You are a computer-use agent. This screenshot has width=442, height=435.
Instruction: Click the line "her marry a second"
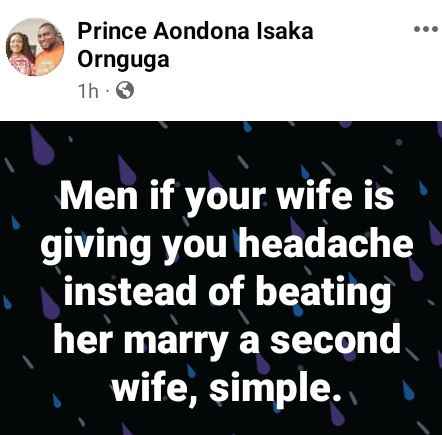pyautogui.click(x=227, y=339)
